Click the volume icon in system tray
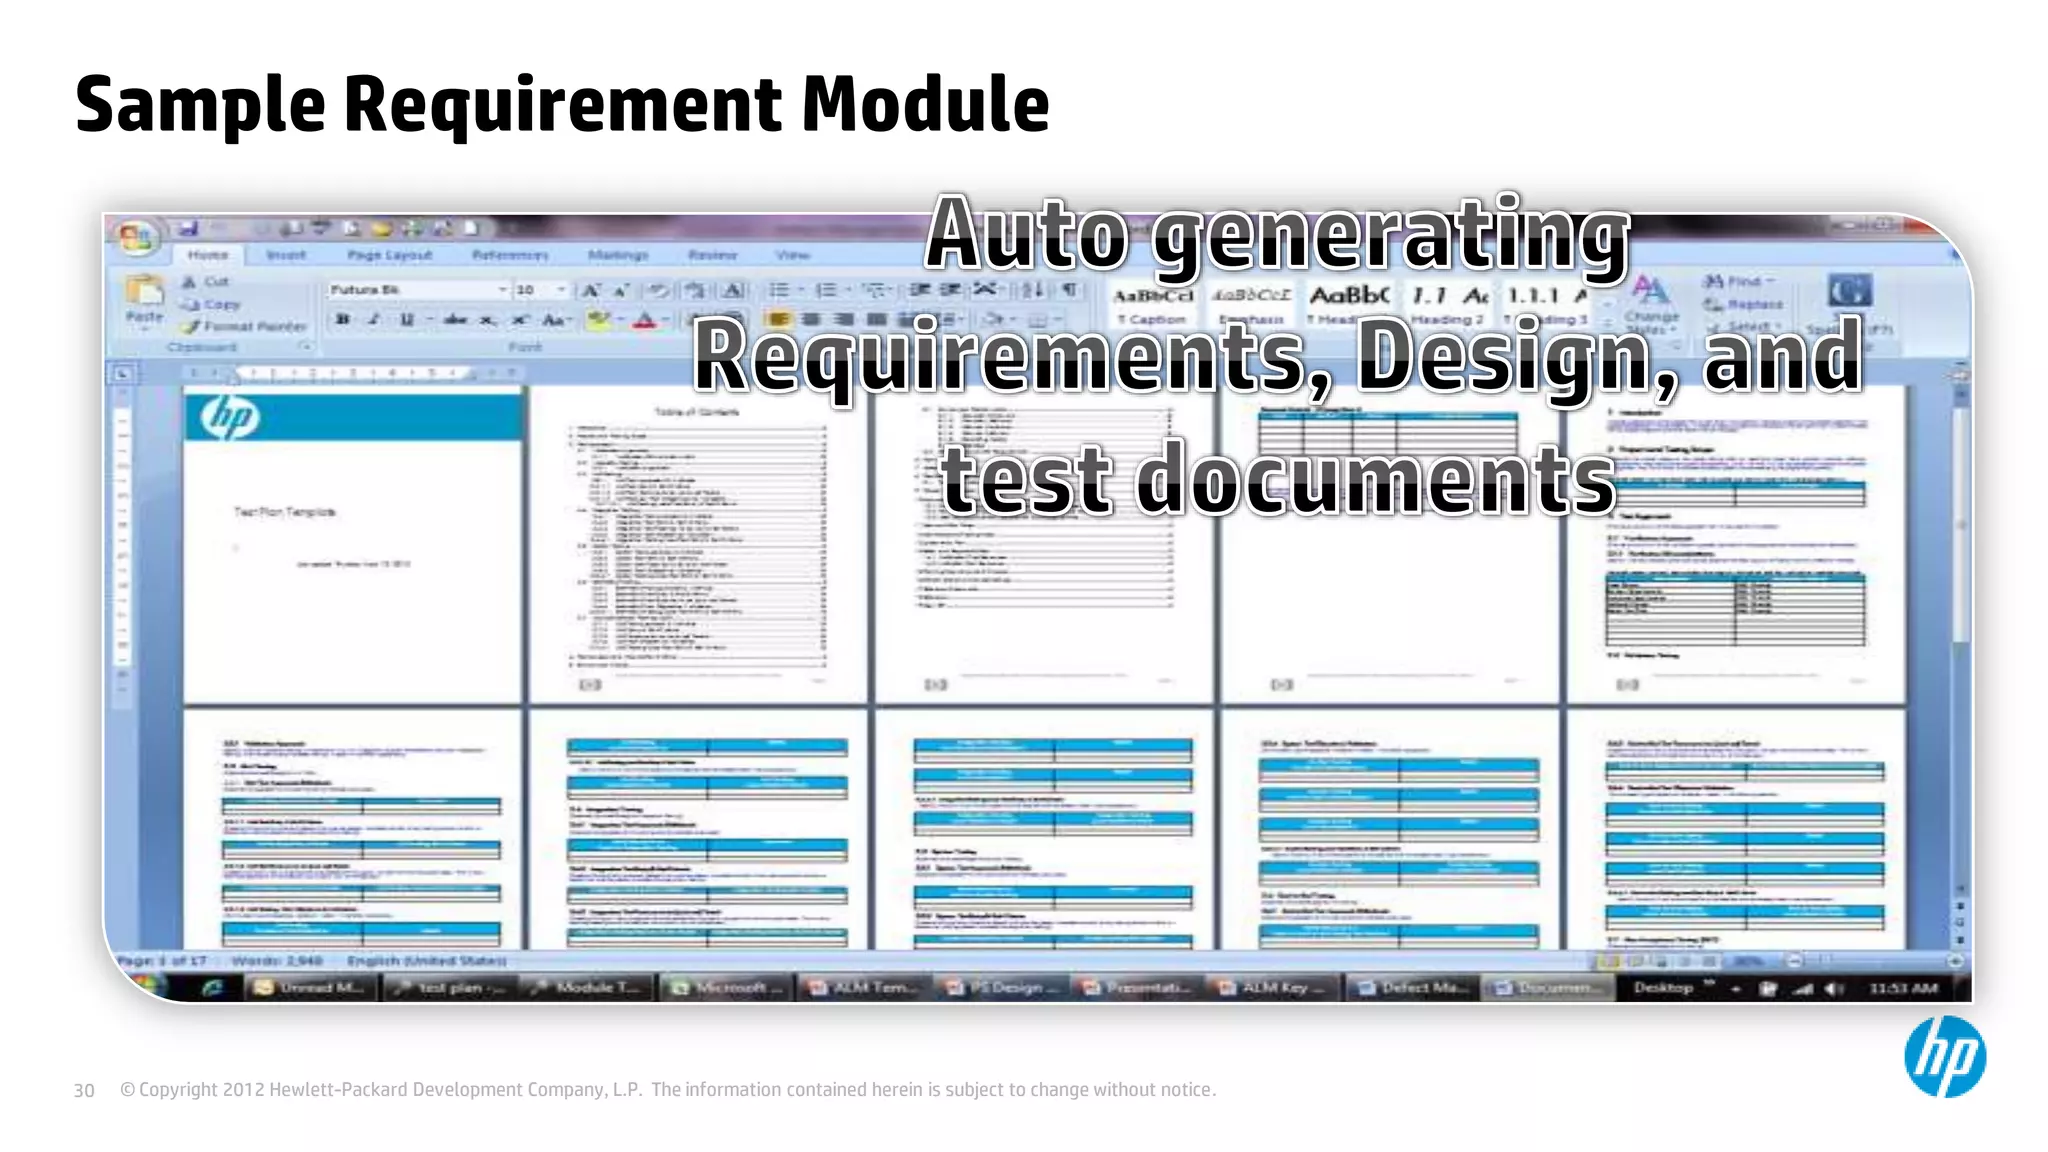Screen dimensions: 2048x1152 (x=1834, y=989)
